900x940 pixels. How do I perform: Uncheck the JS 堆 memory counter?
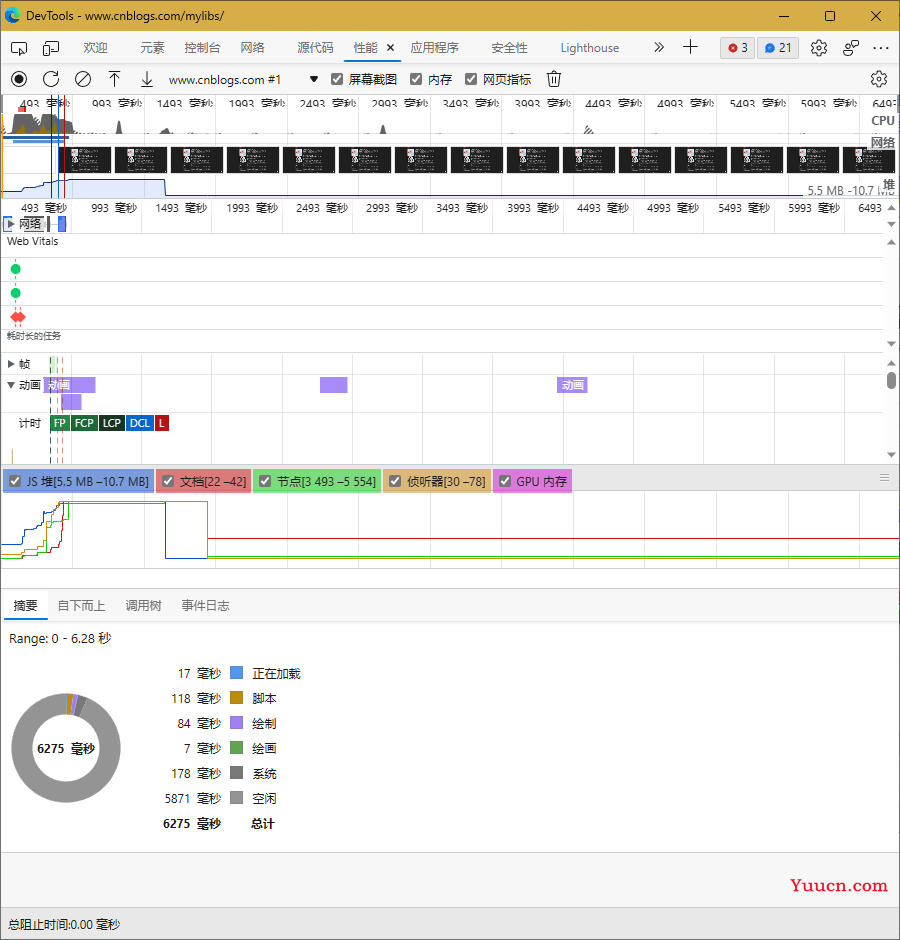16,481
